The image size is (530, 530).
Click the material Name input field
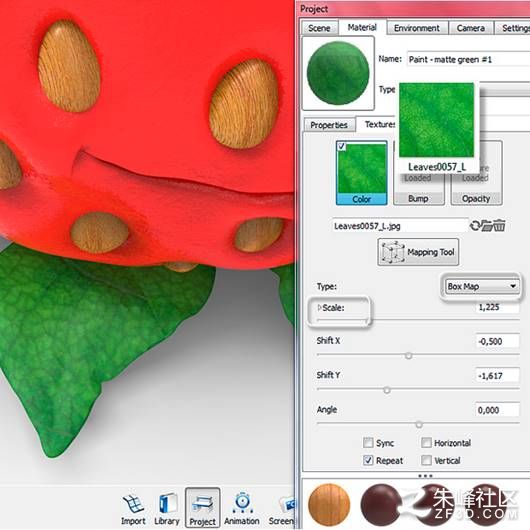click(468, 59)
